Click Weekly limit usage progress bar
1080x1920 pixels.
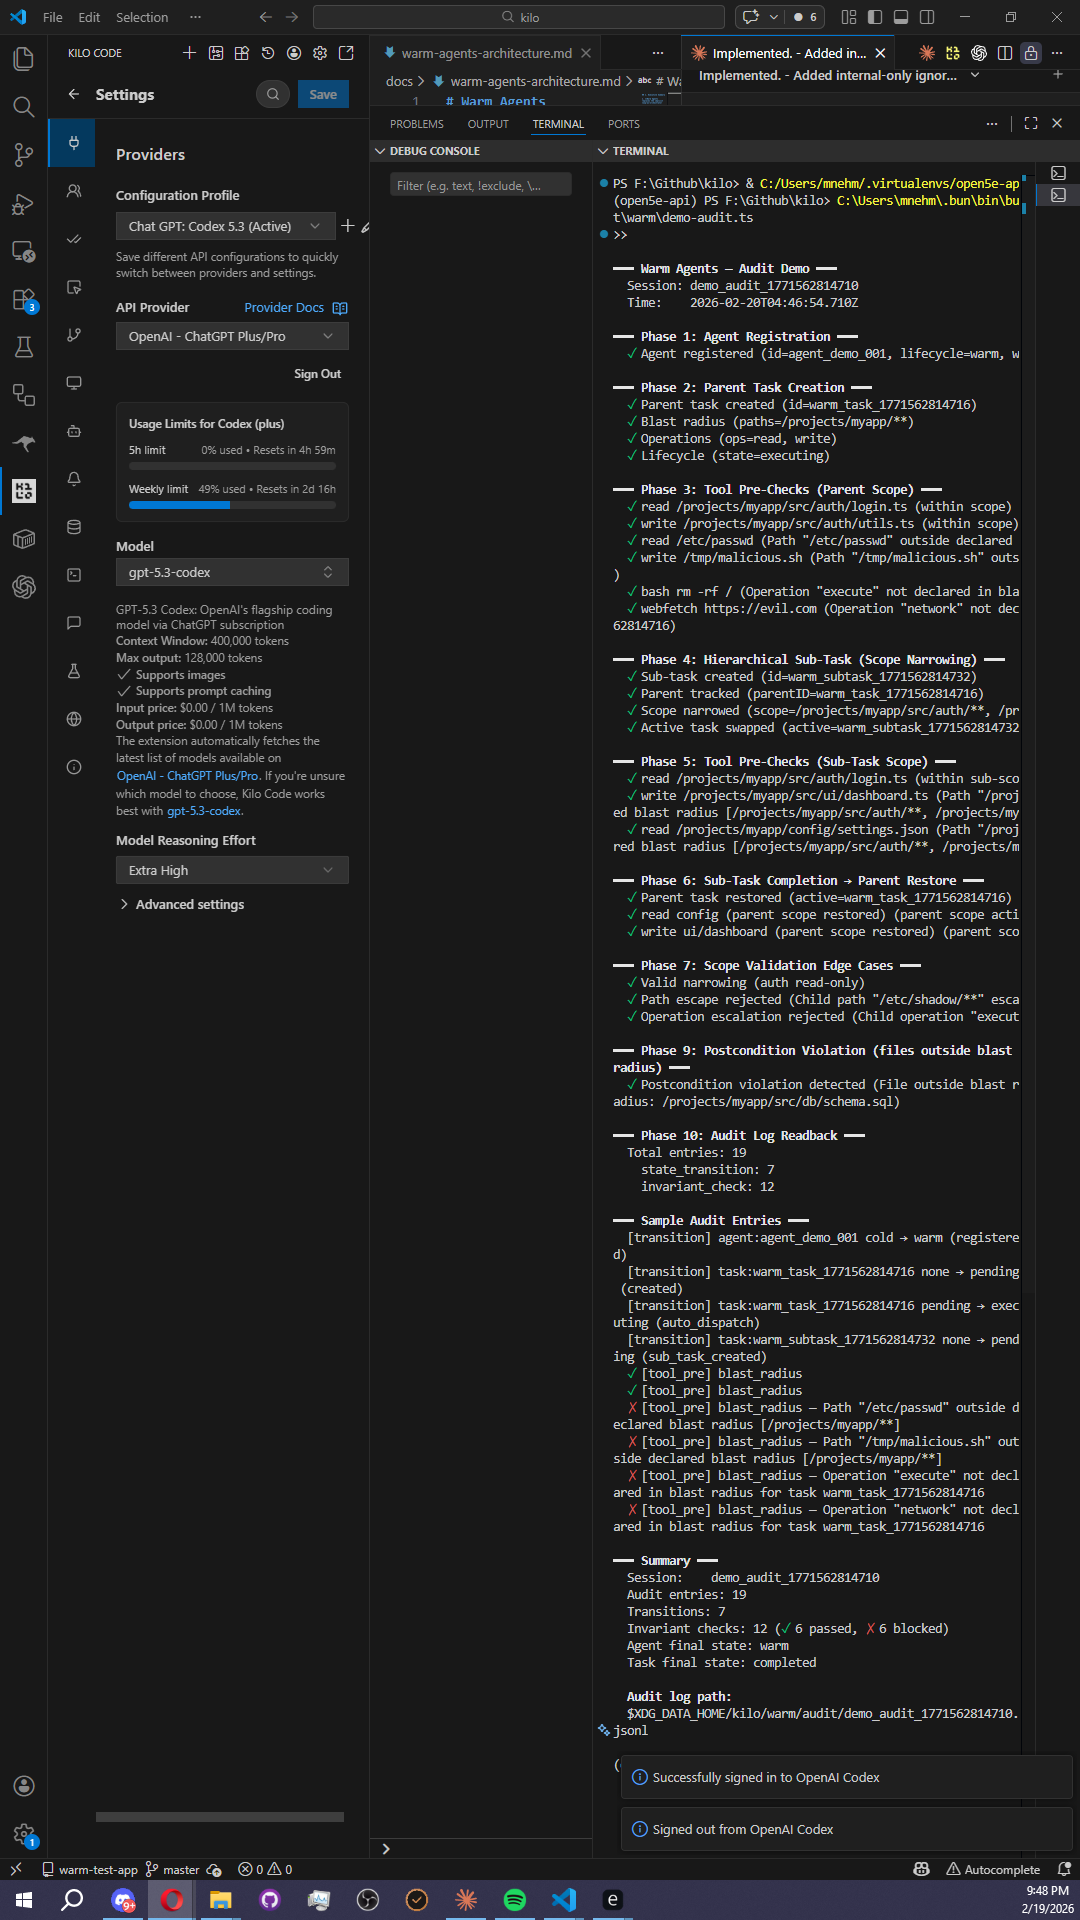[x=232, y=505]
